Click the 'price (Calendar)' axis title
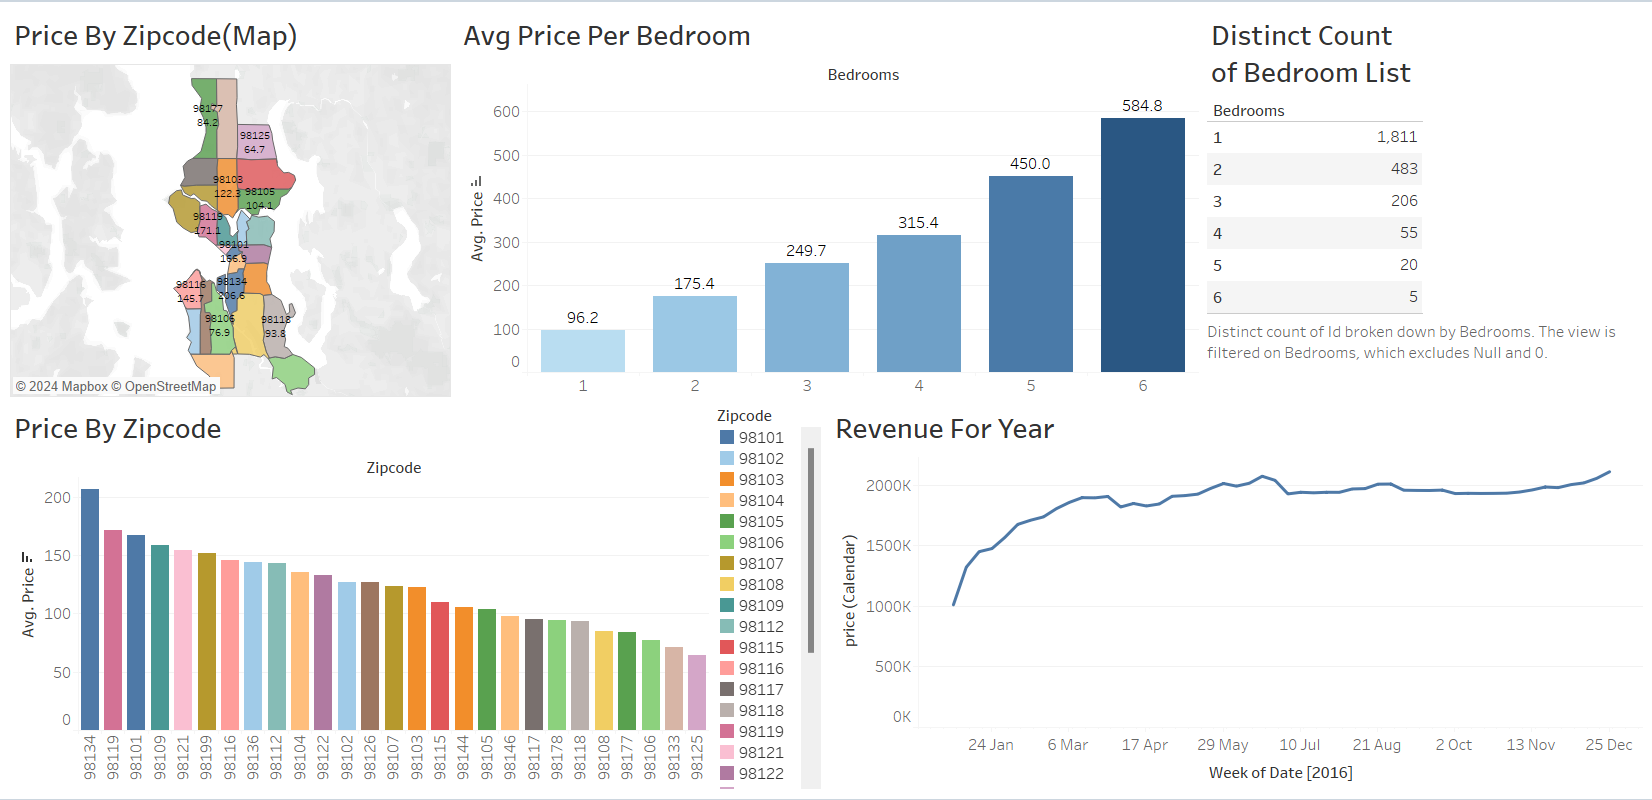Image resolution: width=1652 pixels, height=800 pixels. point(850,591)
